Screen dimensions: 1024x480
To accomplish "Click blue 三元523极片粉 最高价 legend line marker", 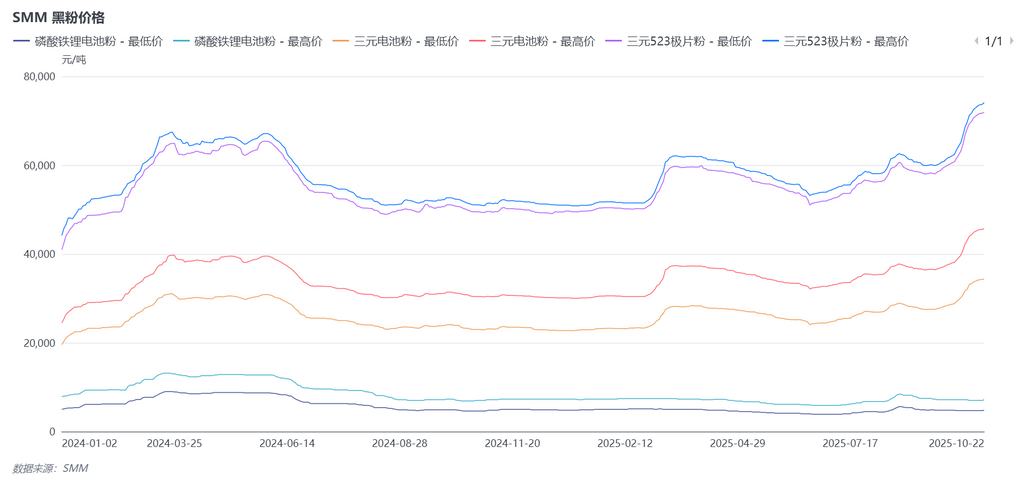I will point(770,41).
